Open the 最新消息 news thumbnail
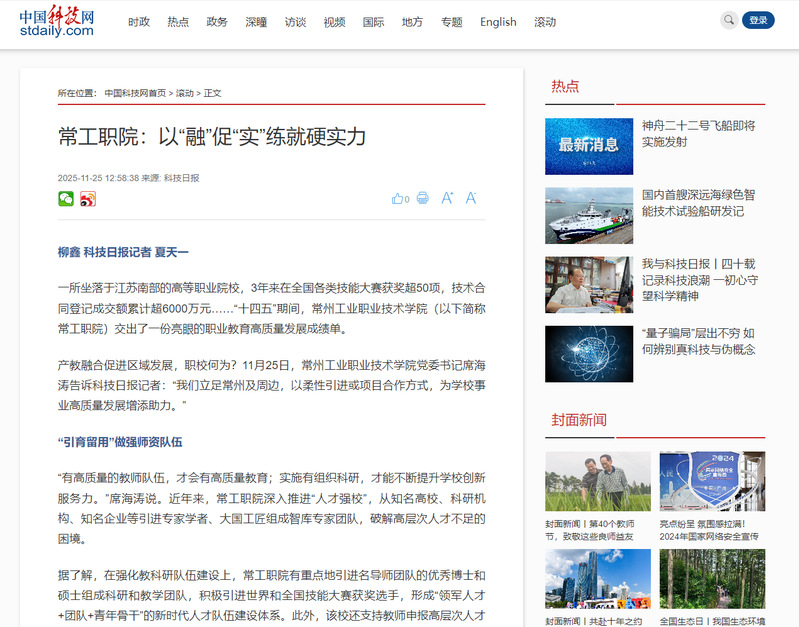The image size is (799, 627). tap(589, 146)
